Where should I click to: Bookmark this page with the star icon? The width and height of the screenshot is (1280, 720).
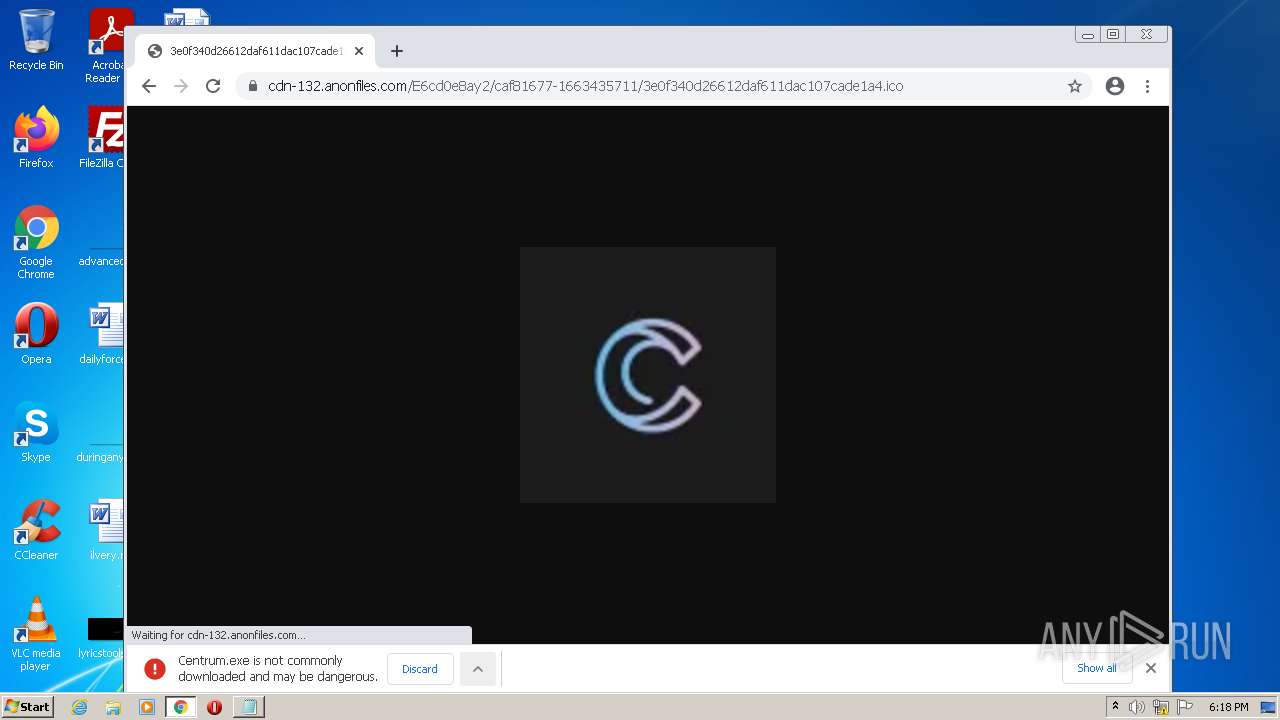coord(1075,86)
